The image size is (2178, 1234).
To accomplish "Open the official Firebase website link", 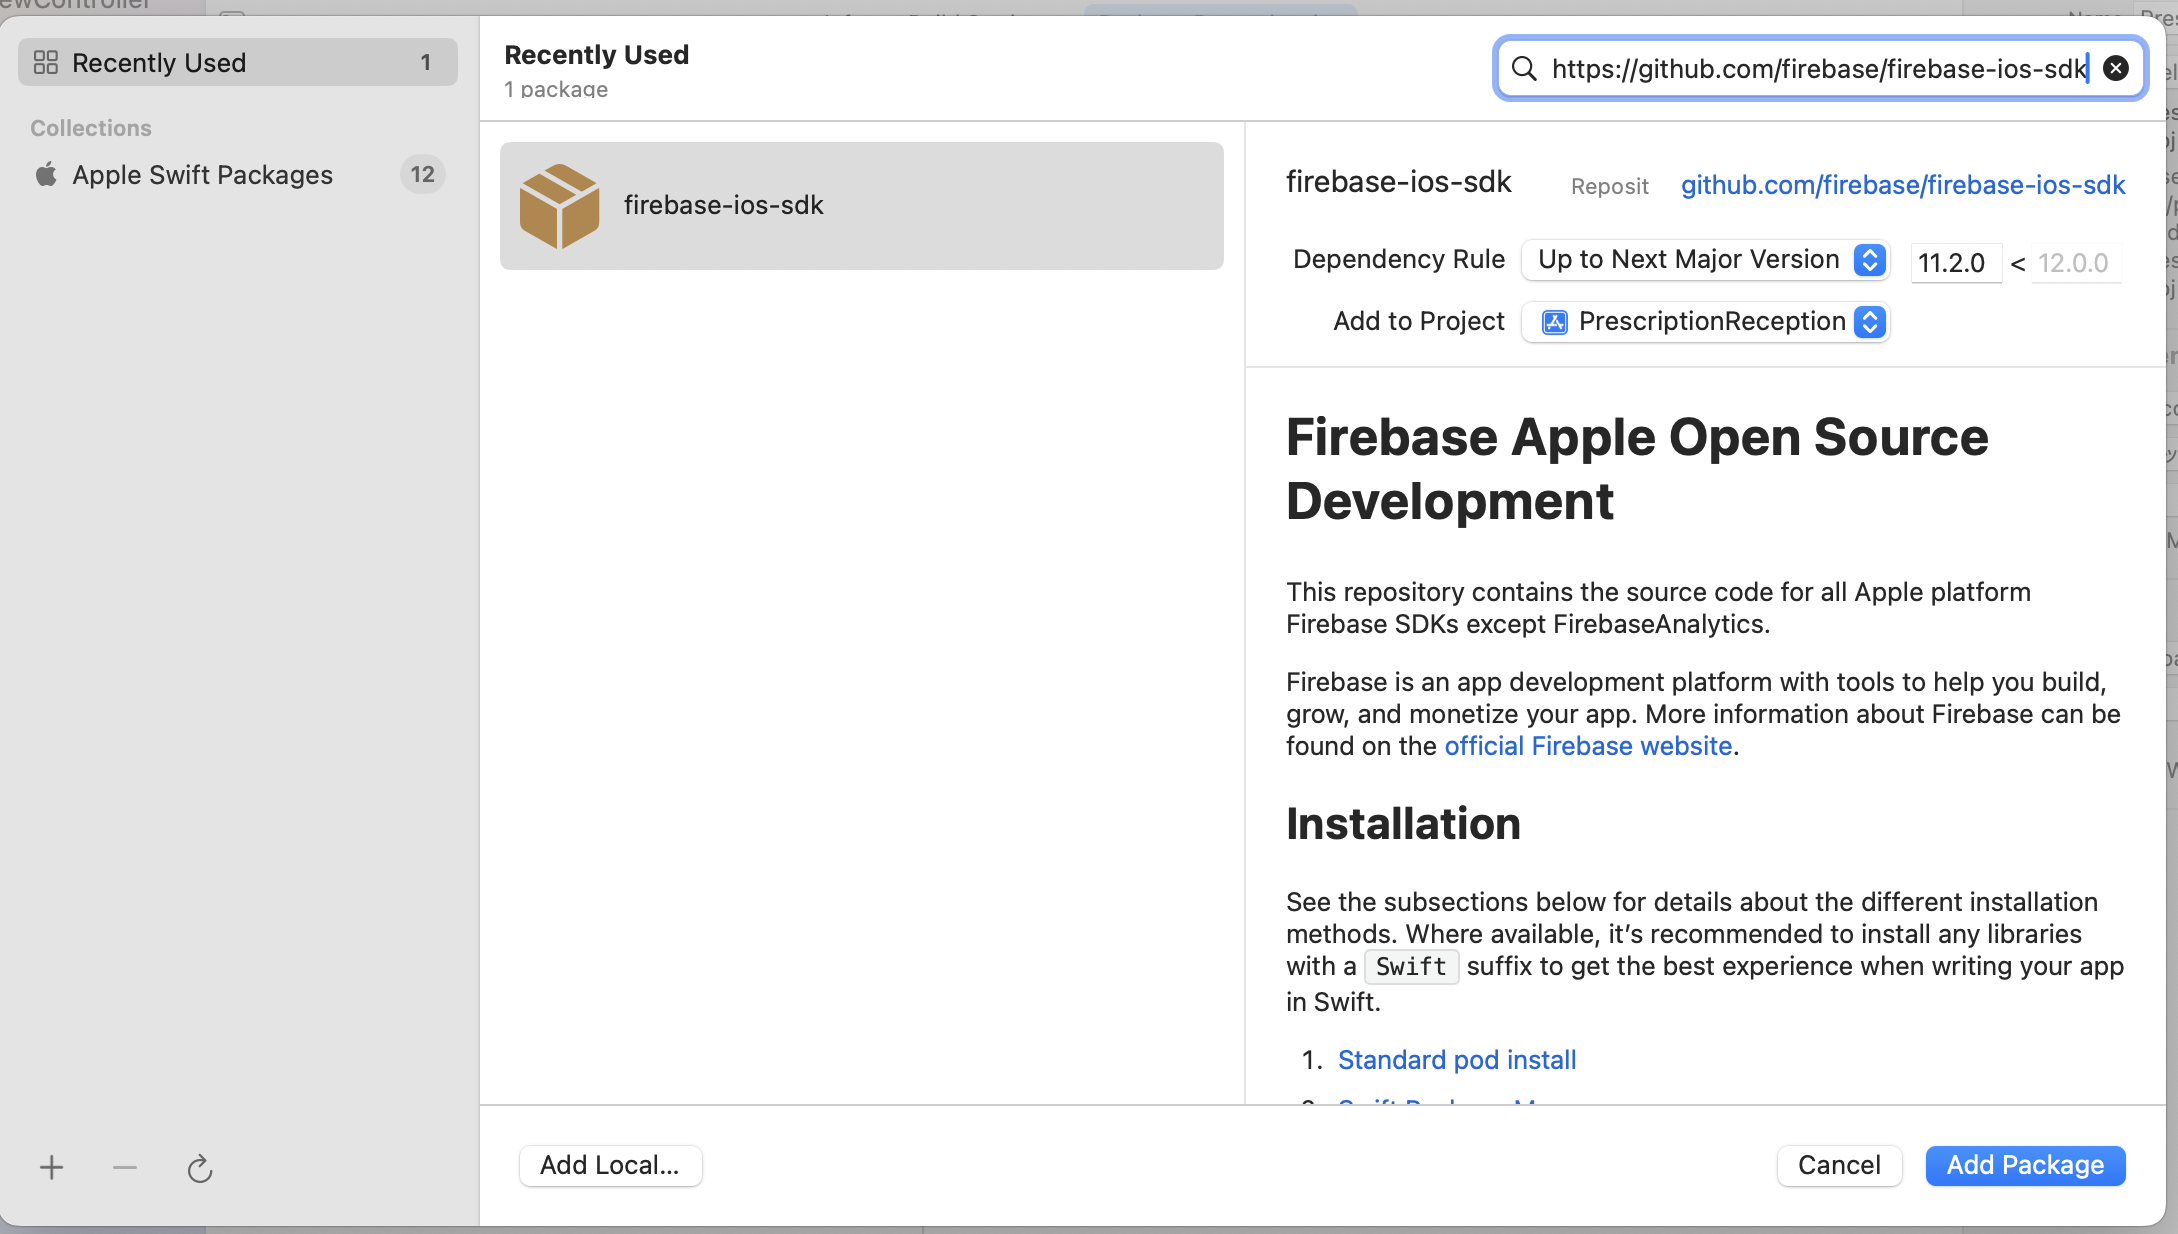I will pyautogui.click(x=1588, y=746).
